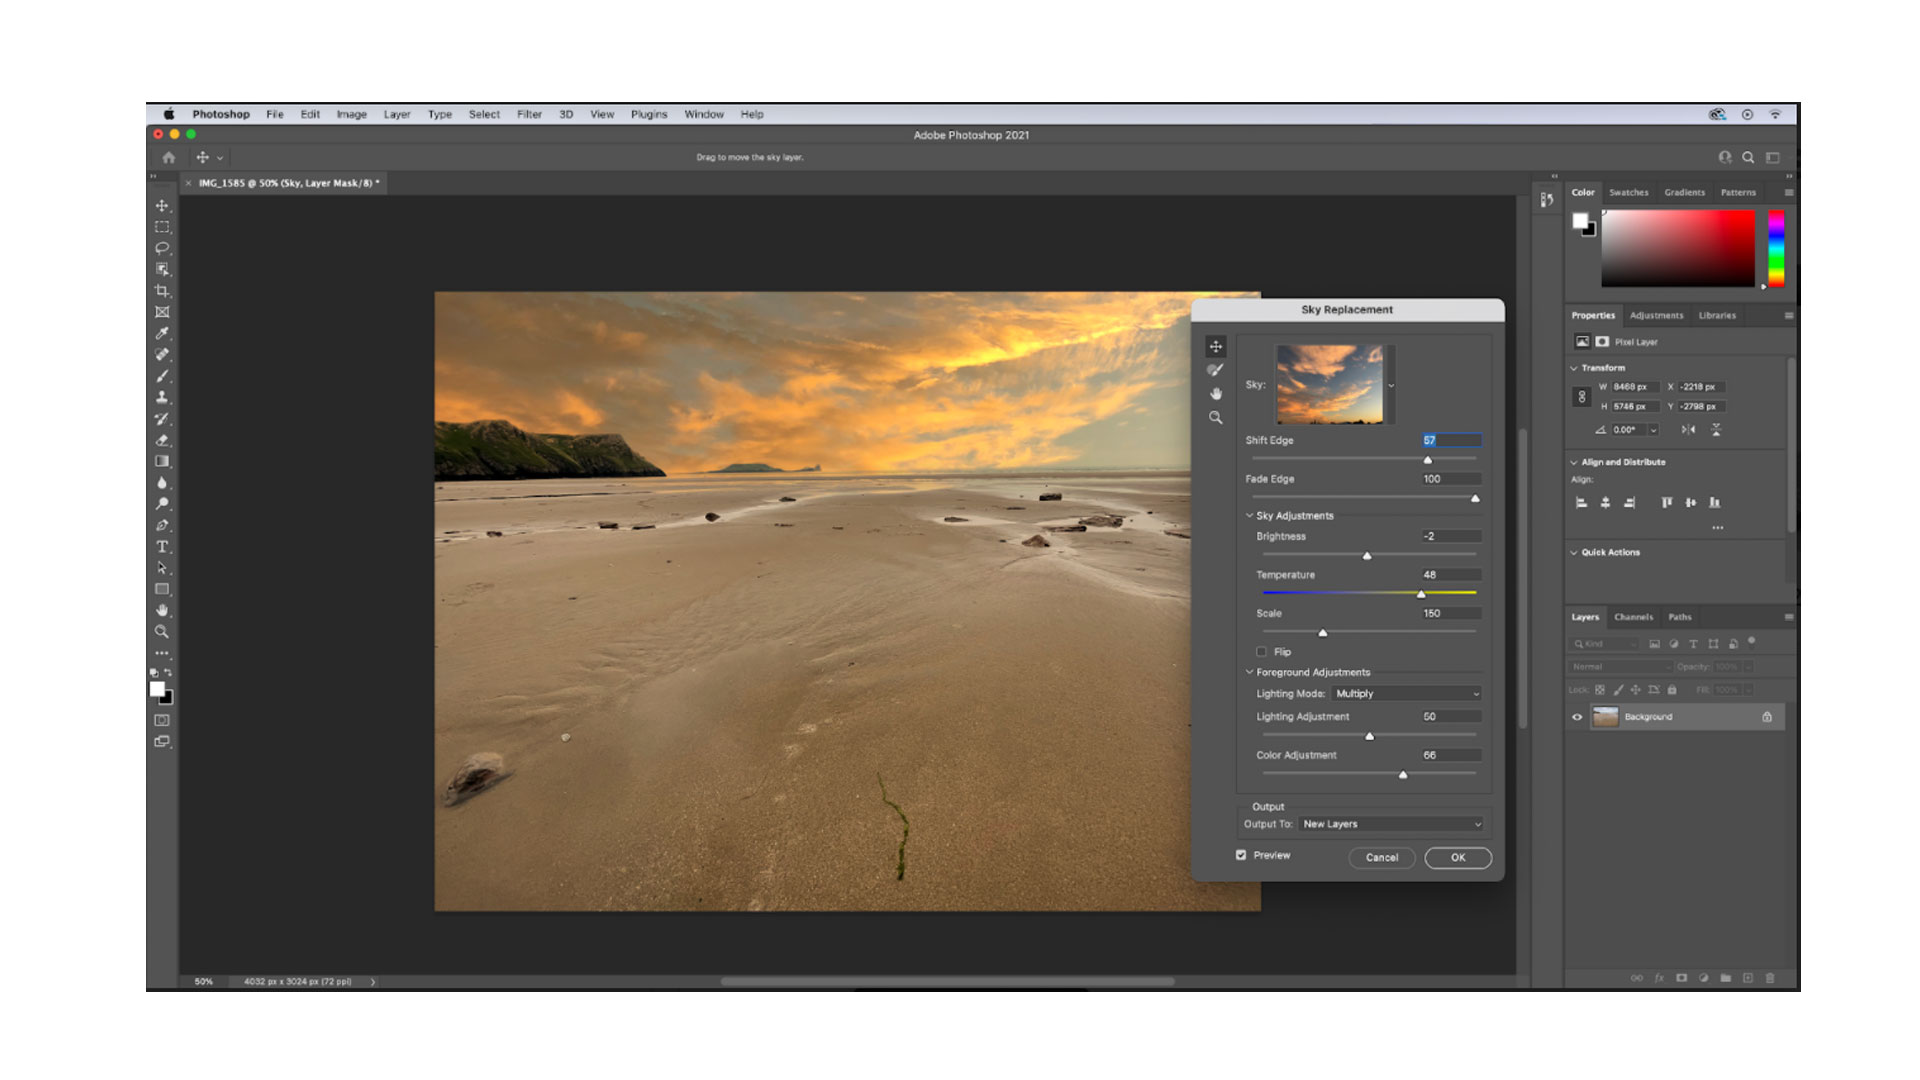Hide the Background layer
Screen dimensions: 1920x1080
pyautogui.click(x=1578, y=716)
